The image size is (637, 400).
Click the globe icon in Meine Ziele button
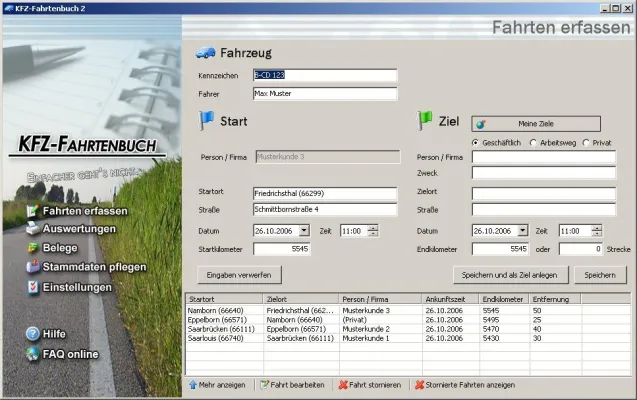[481, 124]
